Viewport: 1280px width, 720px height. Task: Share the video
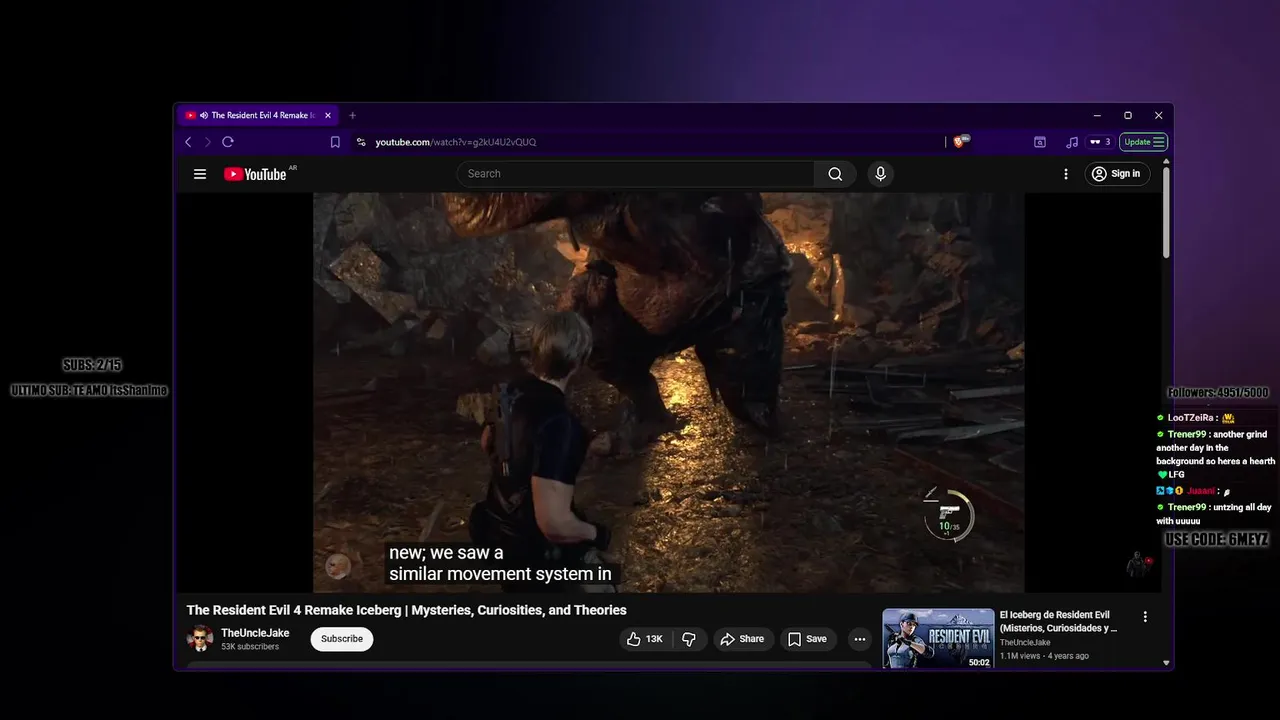click(x=742, y=639)
